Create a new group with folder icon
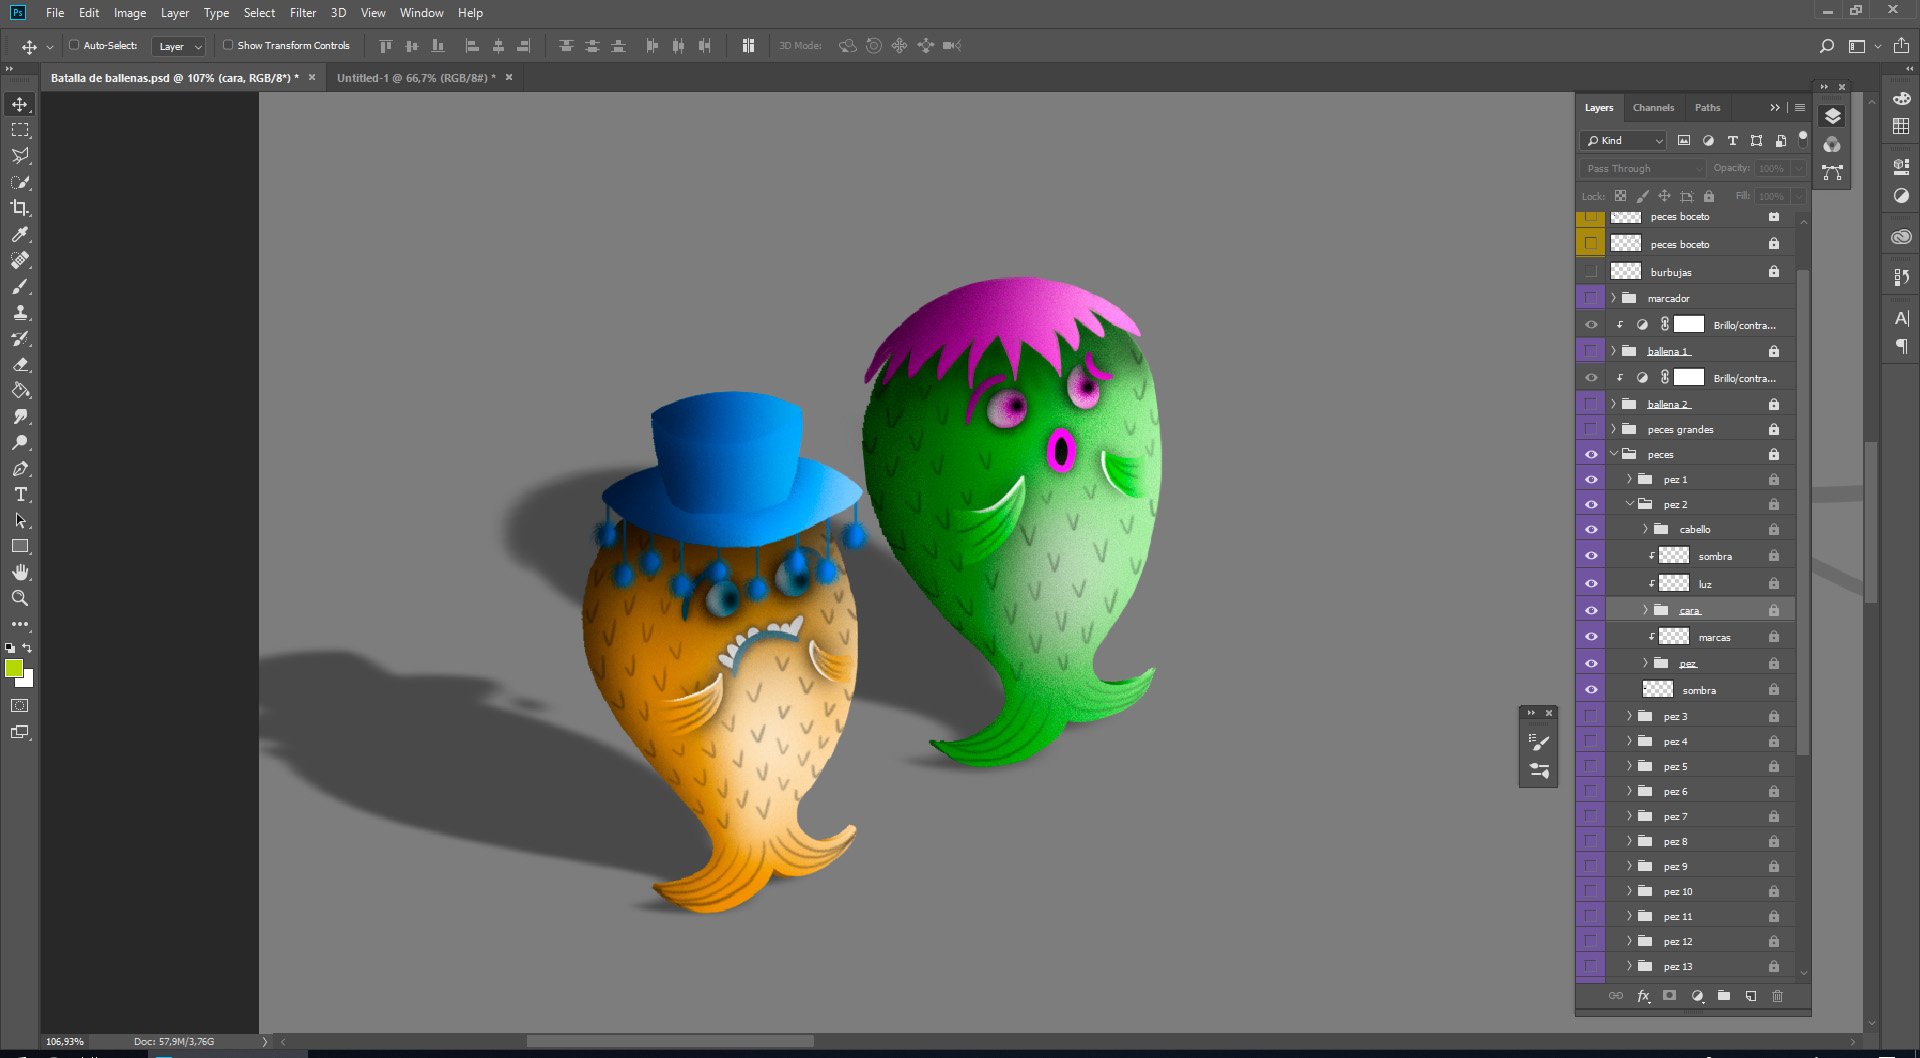The height and width of the screenshot is (1058, 1920). (x=1724, y=996)
